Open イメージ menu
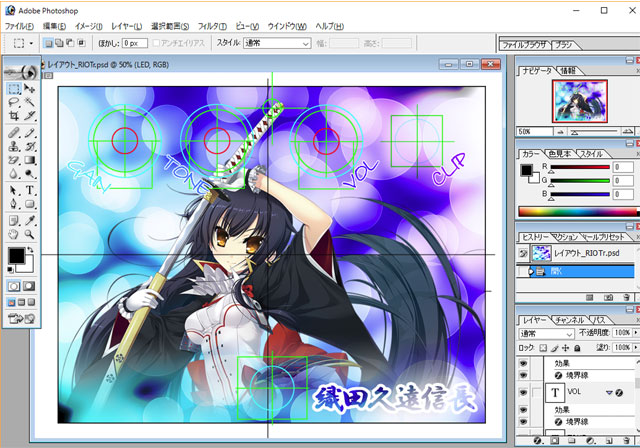Screen dimensions: 640x448 (x=89, y=27)
